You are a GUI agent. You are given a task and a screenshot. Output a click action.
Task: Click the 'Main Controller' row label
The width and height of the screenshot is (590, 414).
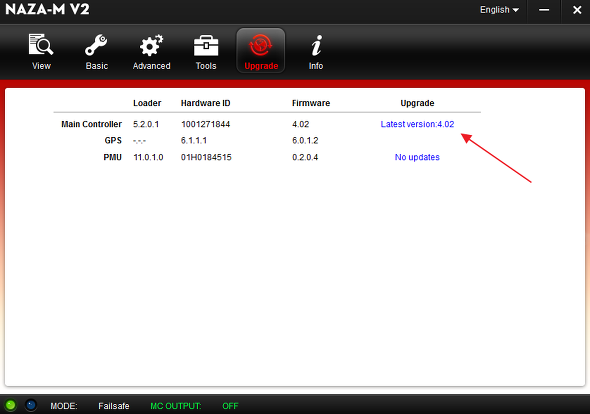tap(91, 124)
